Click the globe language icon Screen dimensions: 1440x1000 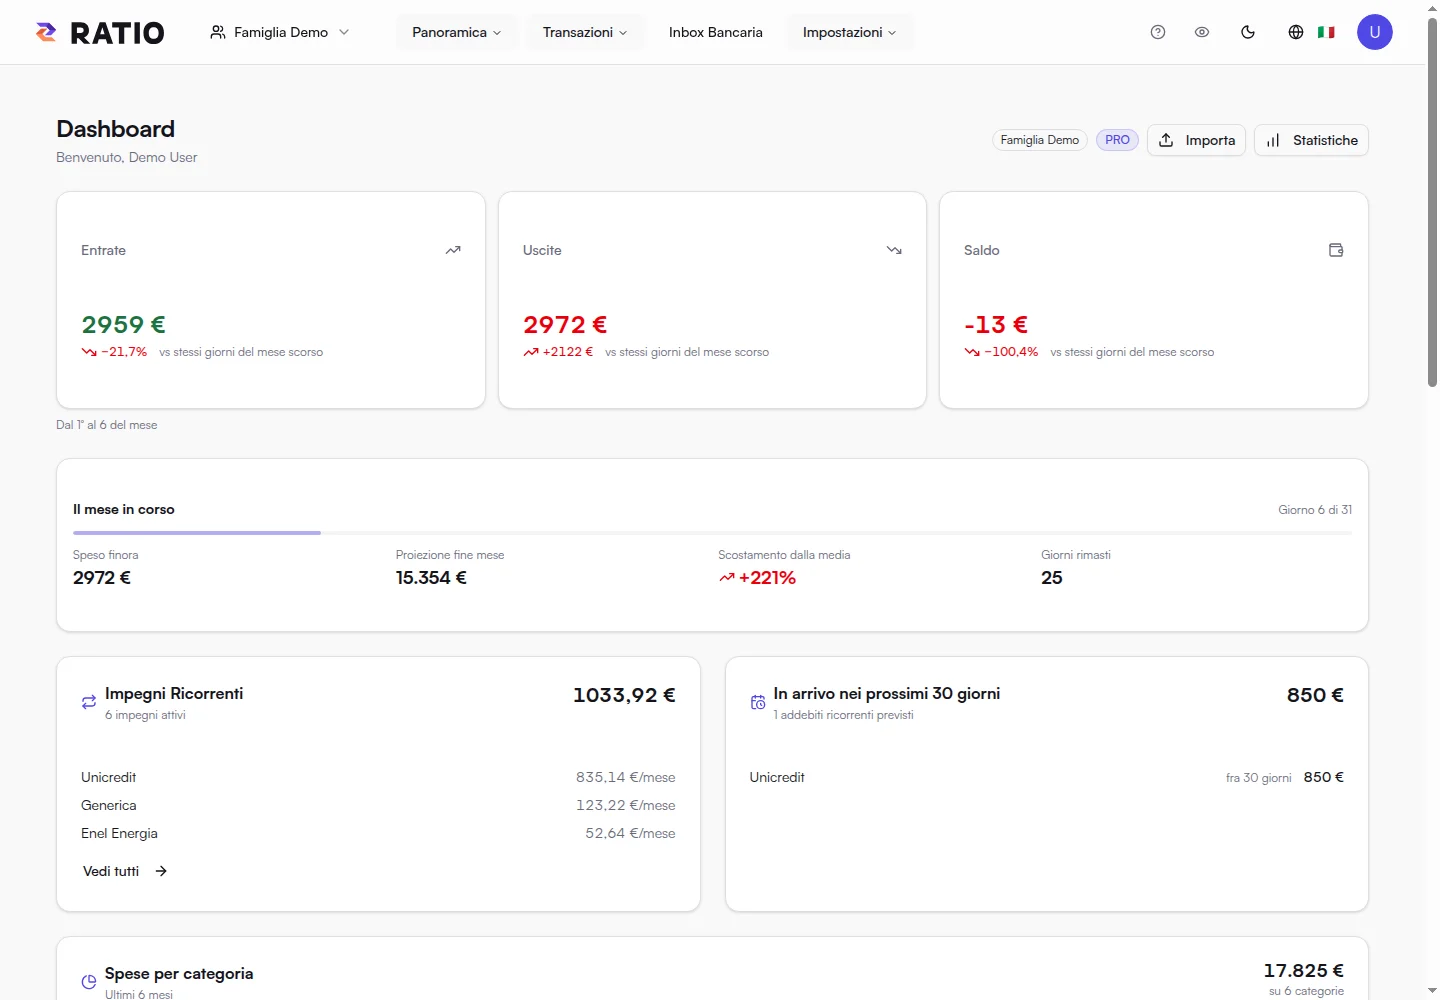(x=1296, y=32)
